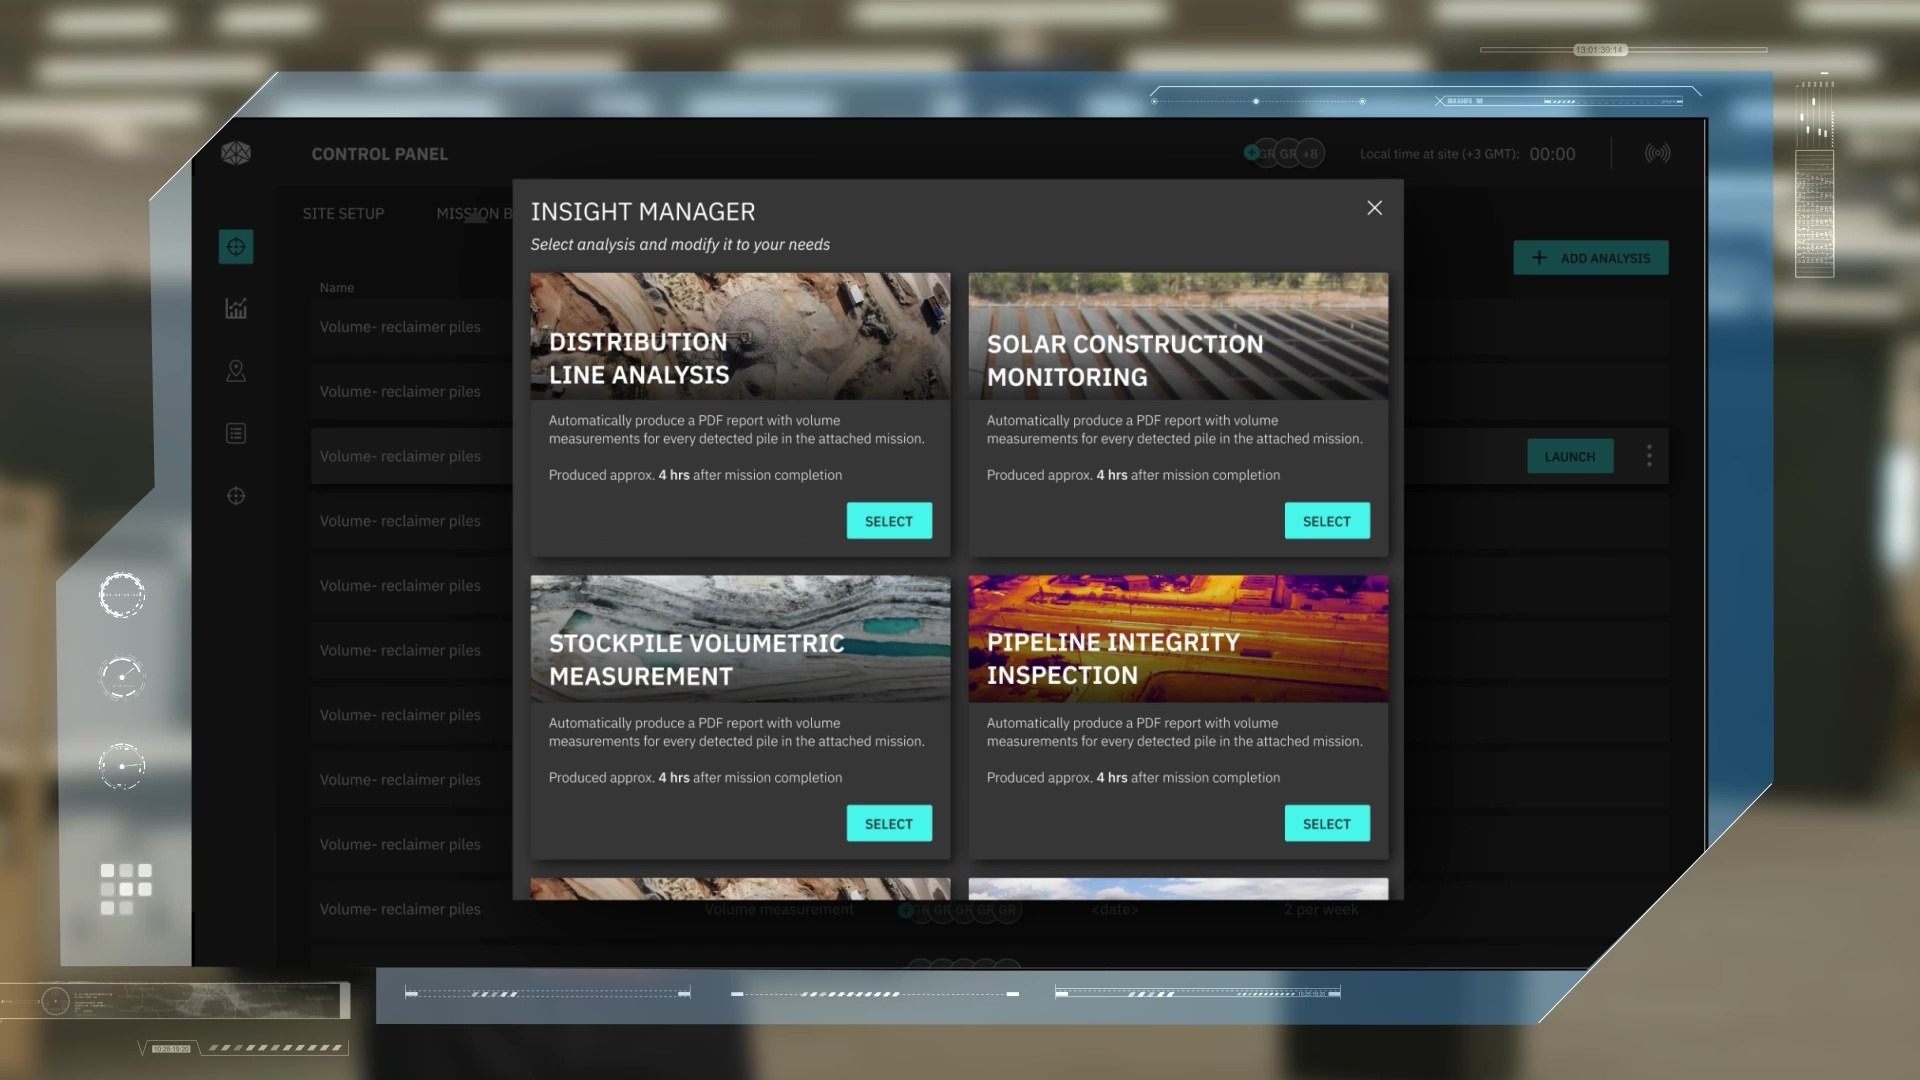This screenshot has height=1080, width=1920.
Task: Open the analytics chart sidebar icon
Action: (236, 309)
